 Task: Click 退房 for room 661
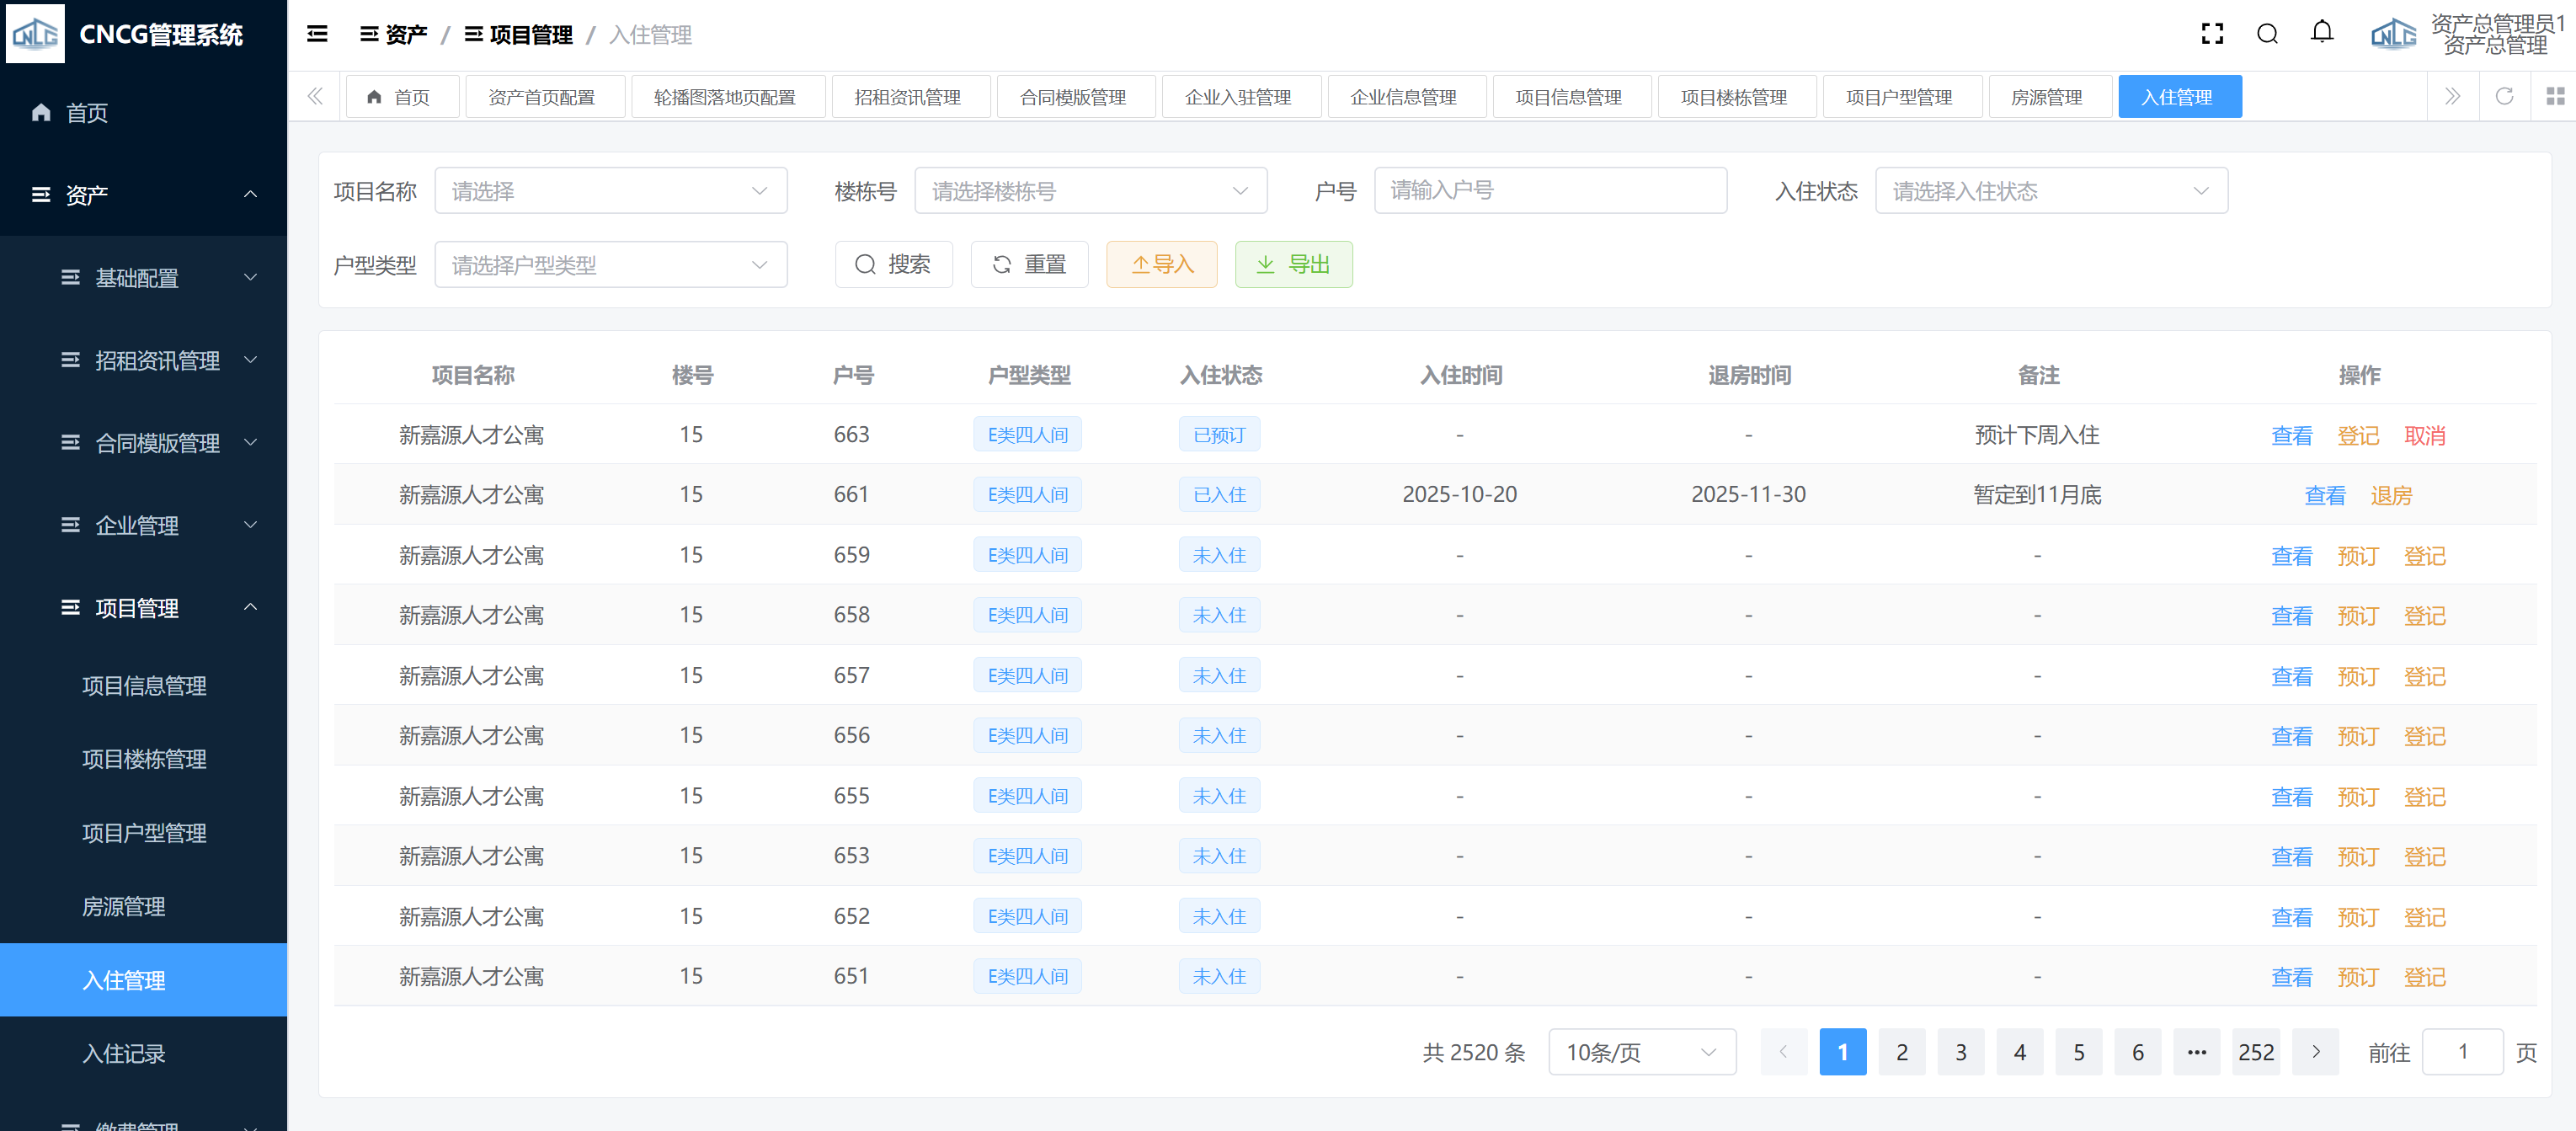pos(2391,495)
